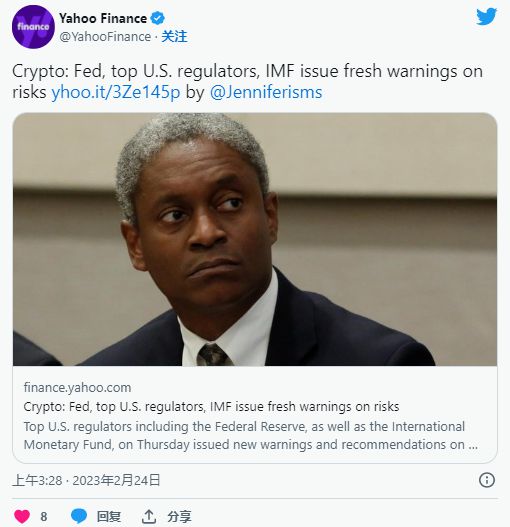Visit the @Jenniferisms mention

[266, 92]
